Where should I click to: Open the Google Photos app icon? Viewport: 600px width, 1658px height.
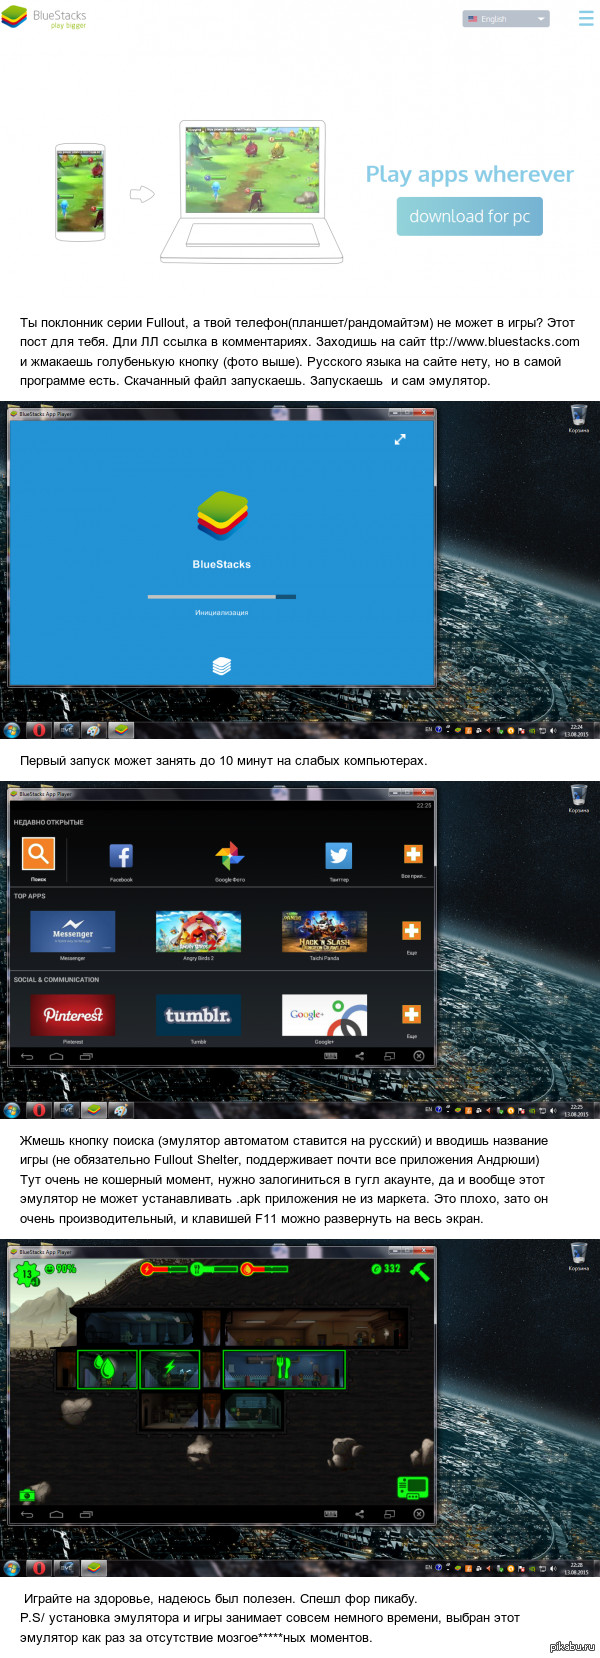pos(230,856)
